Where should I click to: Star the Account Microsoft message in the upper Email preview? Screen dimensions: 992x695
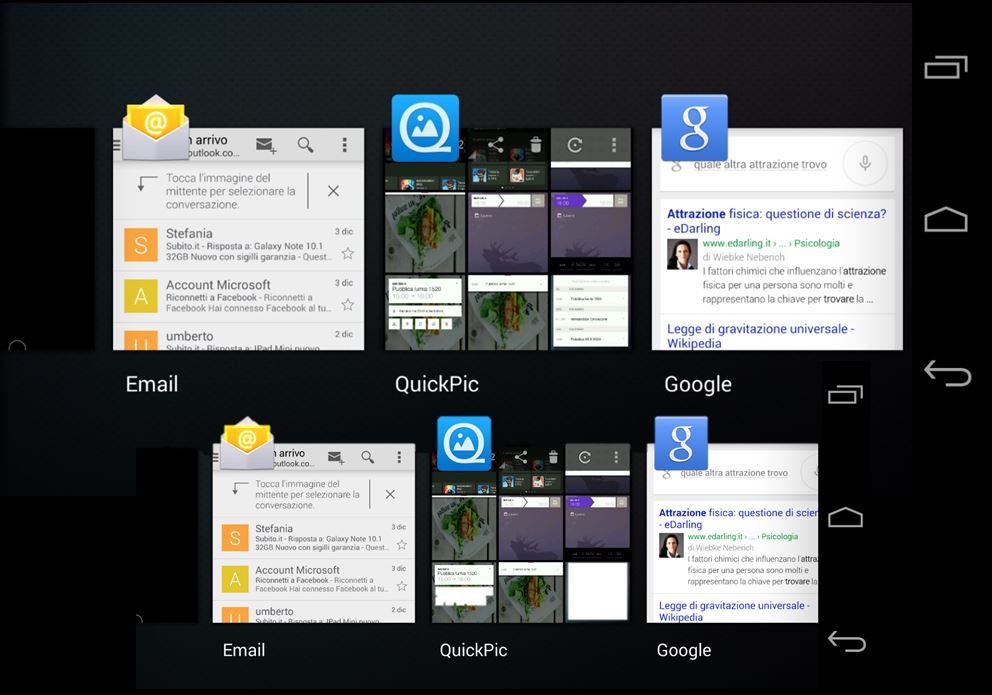coord(347,305)
